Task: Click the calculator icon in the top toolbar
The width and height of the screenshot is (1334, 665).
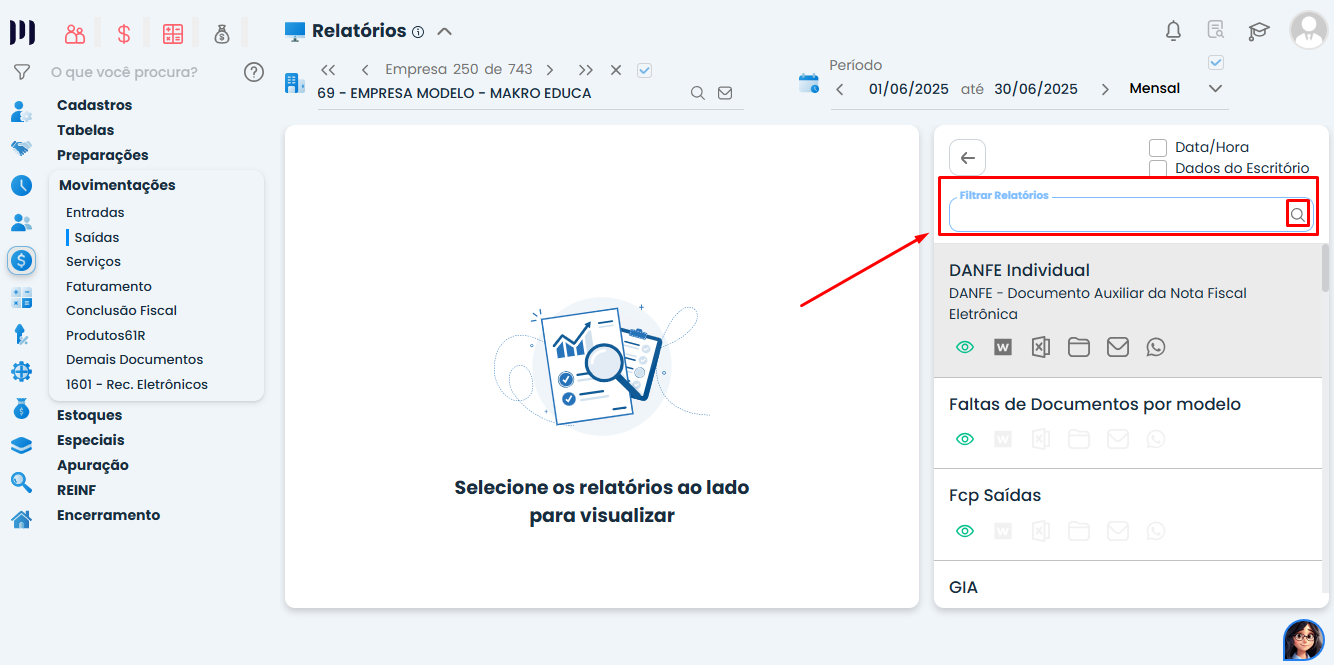Action: [x=172, y=33]
